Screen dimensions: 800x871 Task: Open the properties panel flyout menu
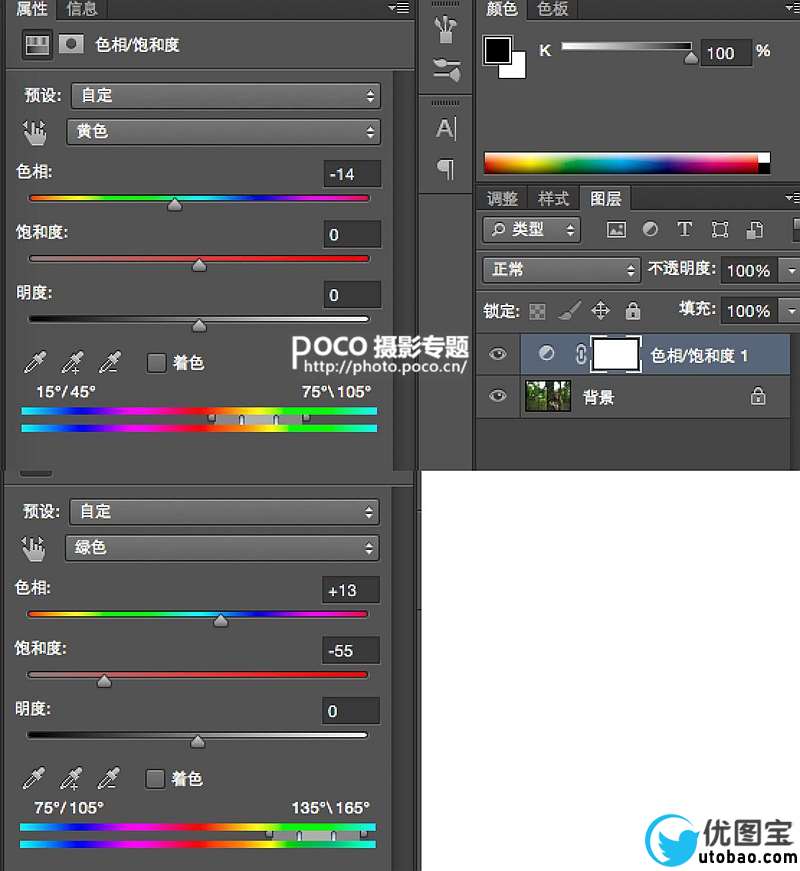(399, 8)
